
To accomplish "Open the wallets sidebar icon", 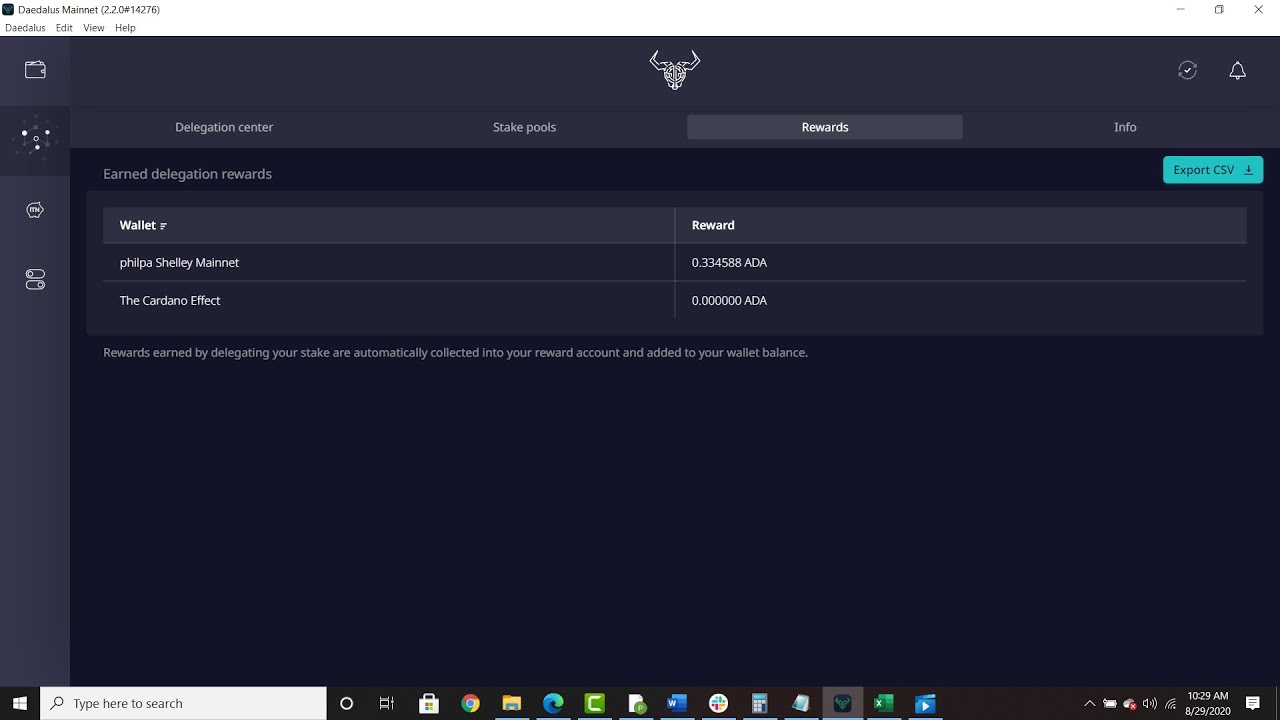I will click(x=35, y=69).
